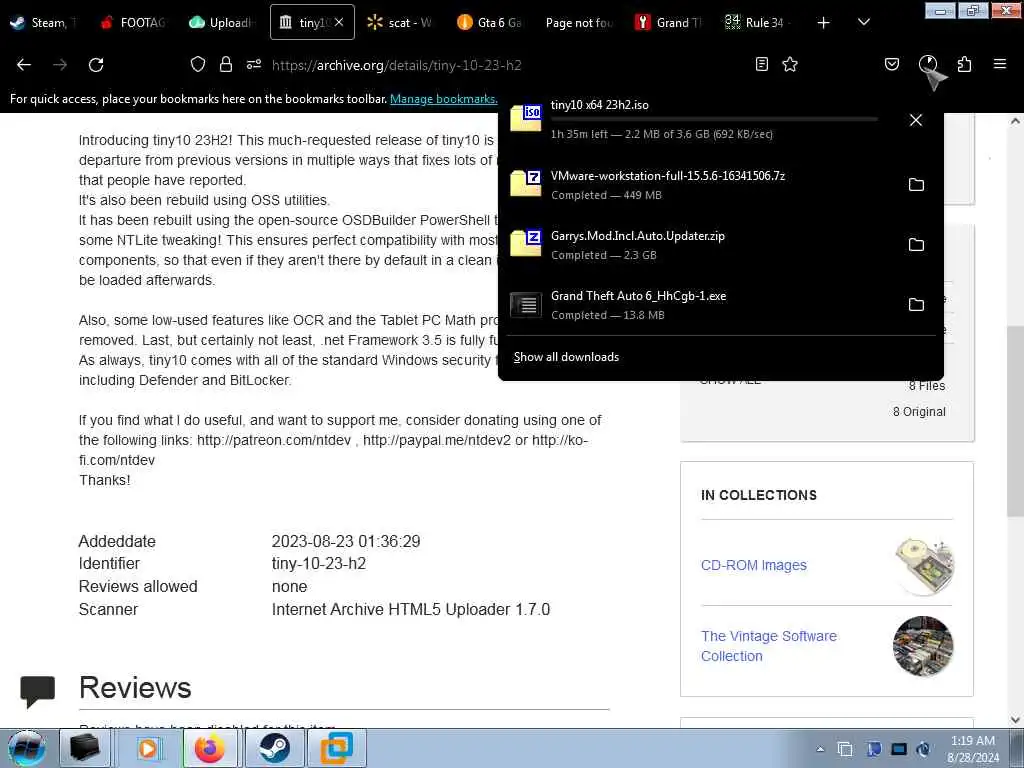Image resolution: width=1024 pixels, height=768 pixels.
Task: Open the black box taskbar application icon
Action: tap(84, 748)
